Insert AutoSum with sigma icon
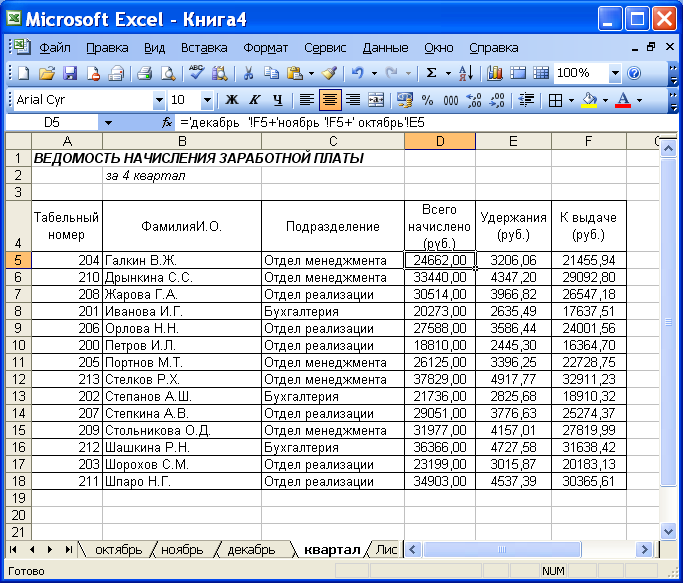The image size is (683, 583). click(x=431, y=73)
